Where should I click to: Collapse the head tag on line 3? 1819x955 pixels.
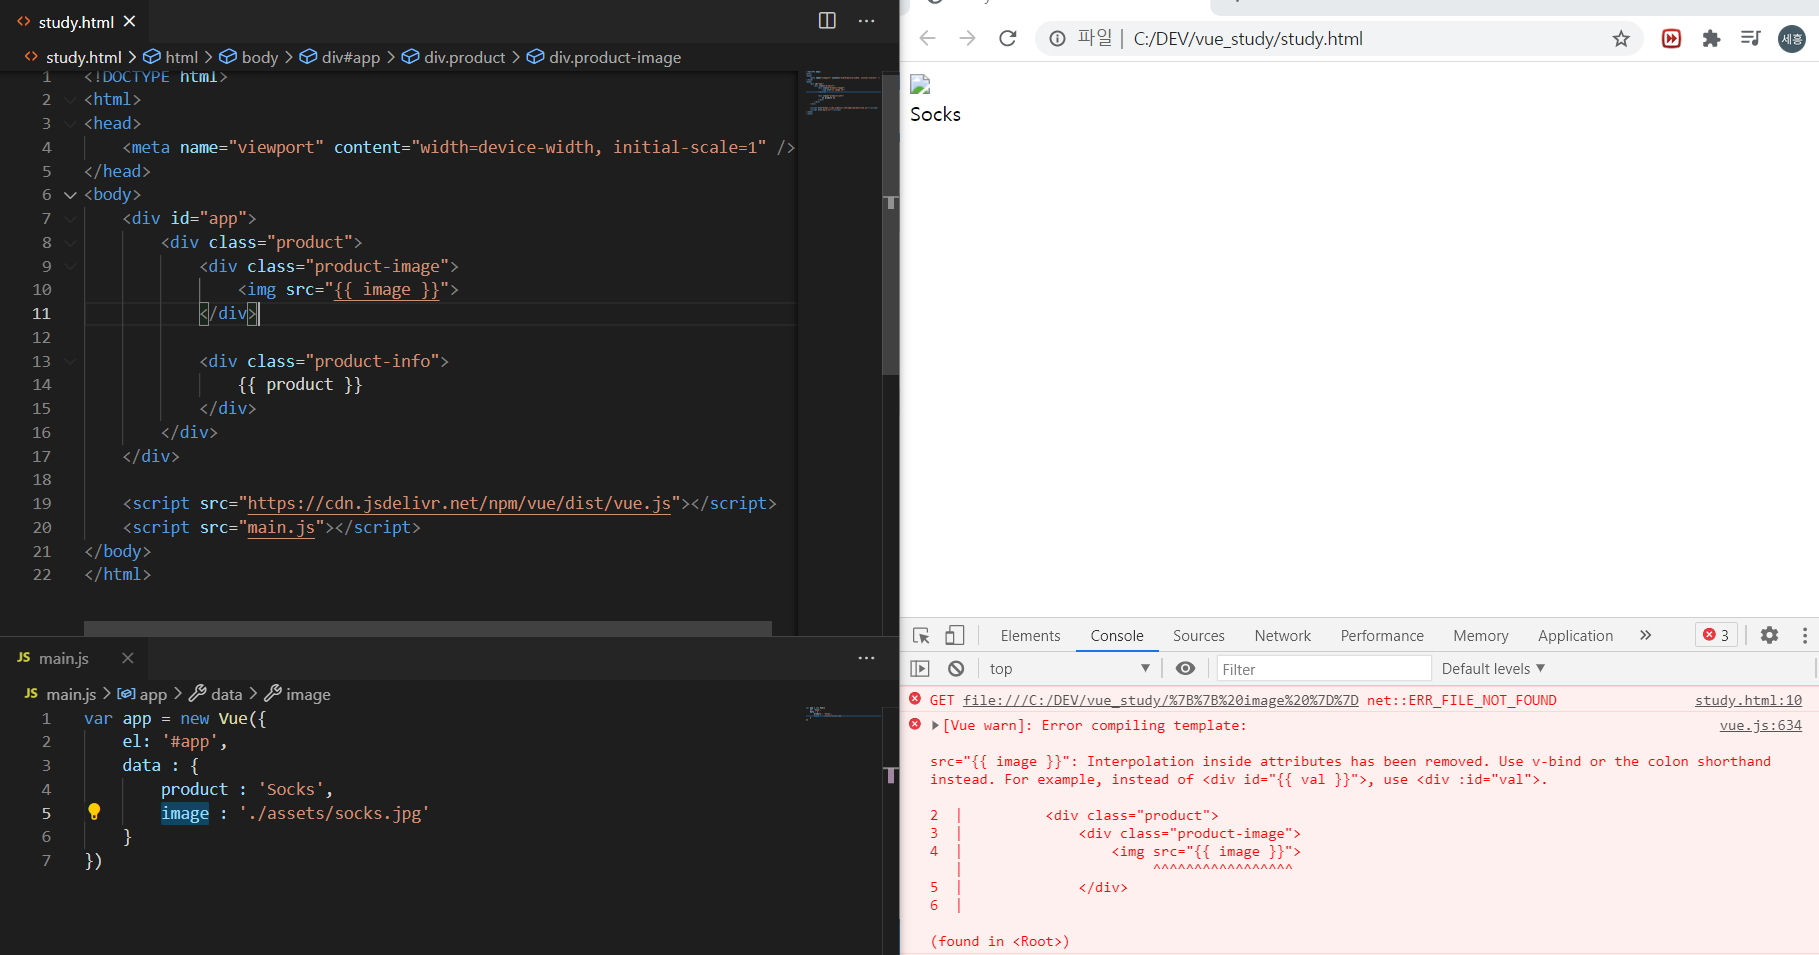pos(70,124)
